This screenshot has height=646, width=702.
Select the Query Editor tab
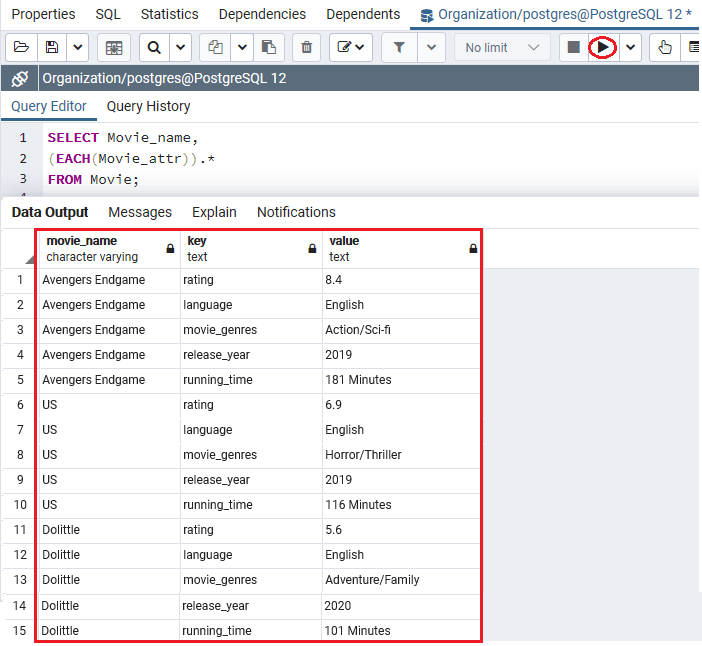49,107
